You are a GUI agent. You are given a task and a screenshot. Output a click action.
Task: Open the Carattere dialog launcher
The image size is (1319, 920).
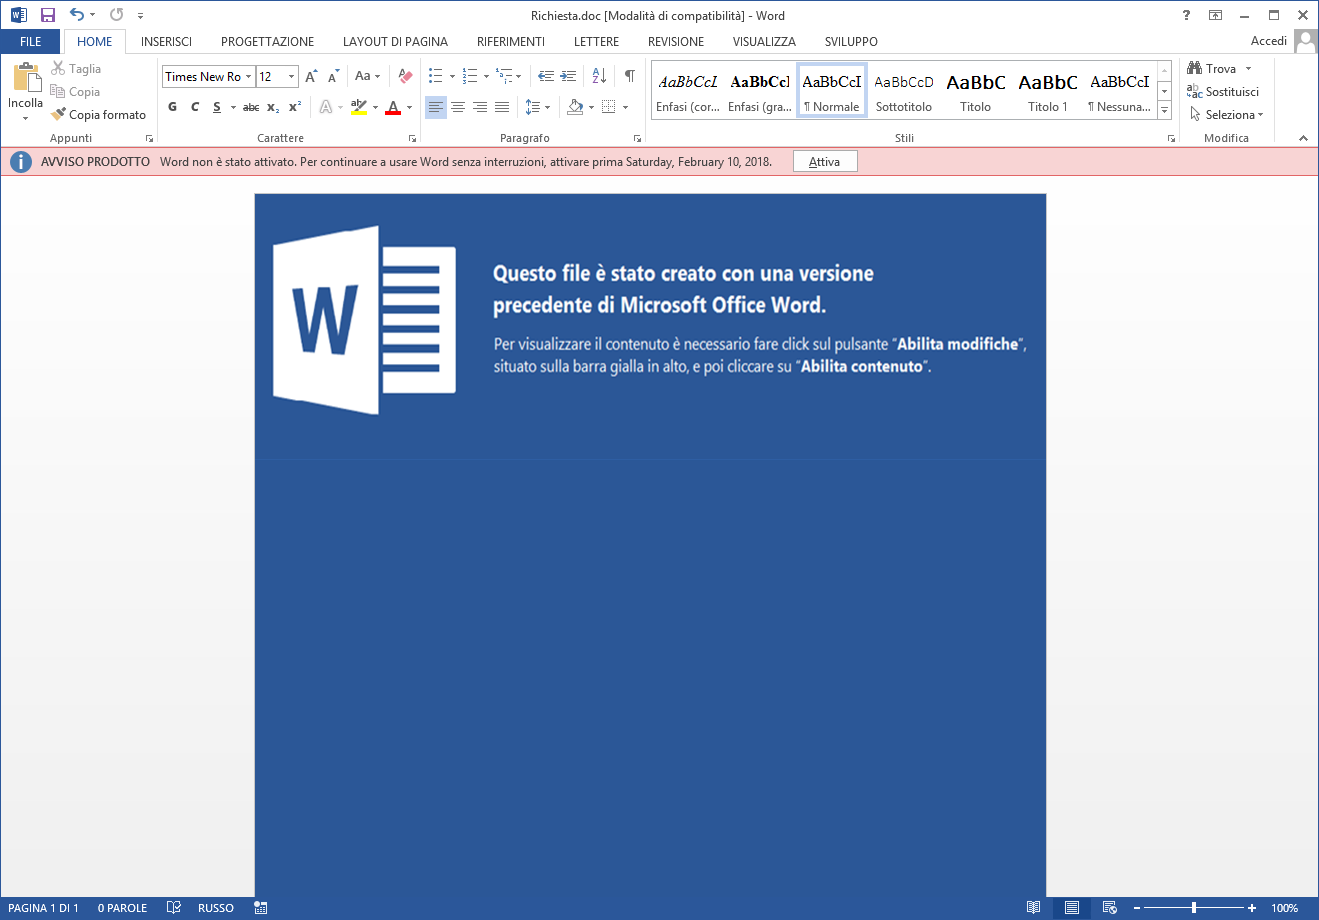[x=412, y=139]
